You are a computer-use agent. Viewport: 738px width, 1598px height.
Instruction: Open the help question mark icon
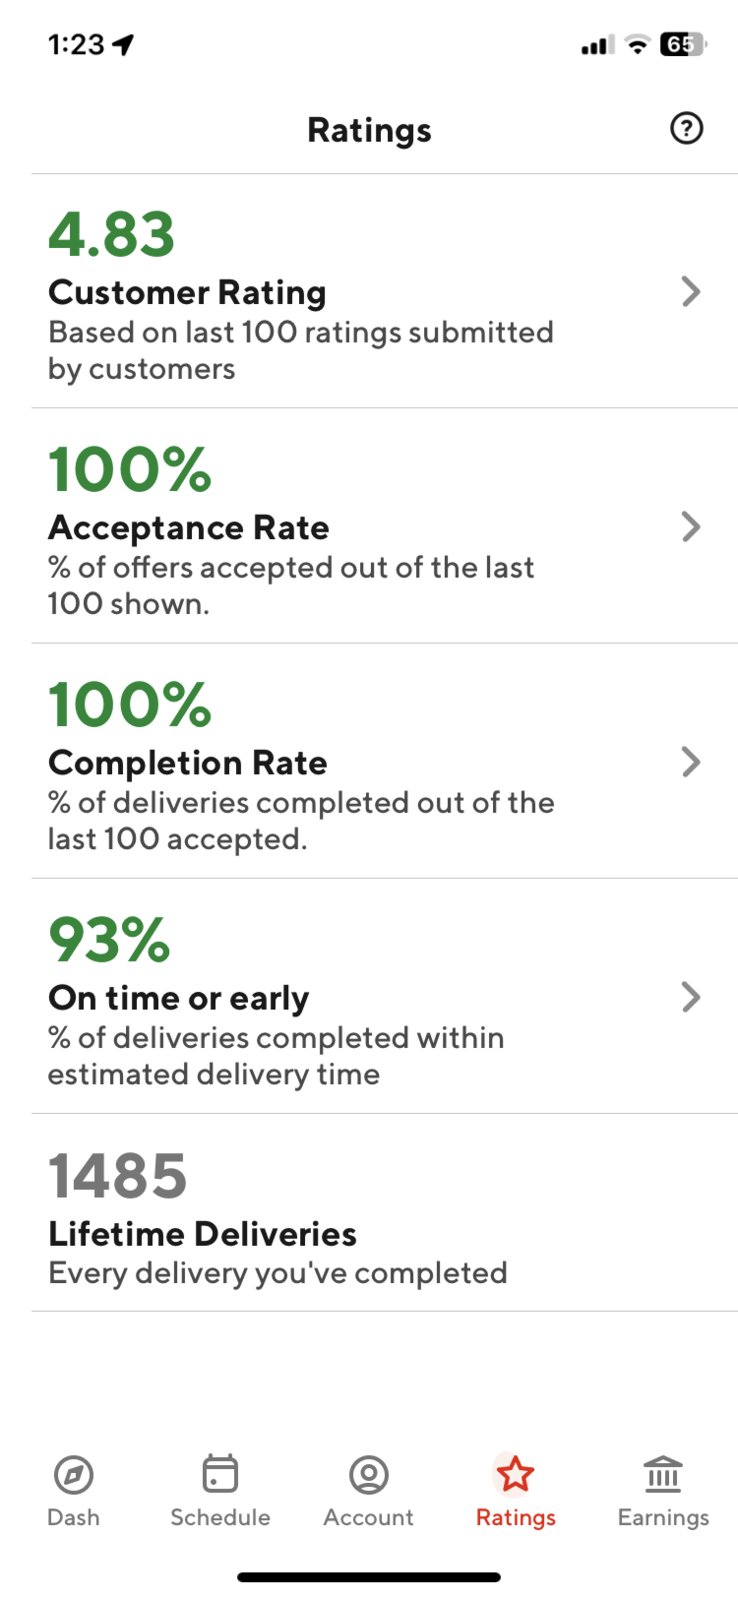[686, 128]
